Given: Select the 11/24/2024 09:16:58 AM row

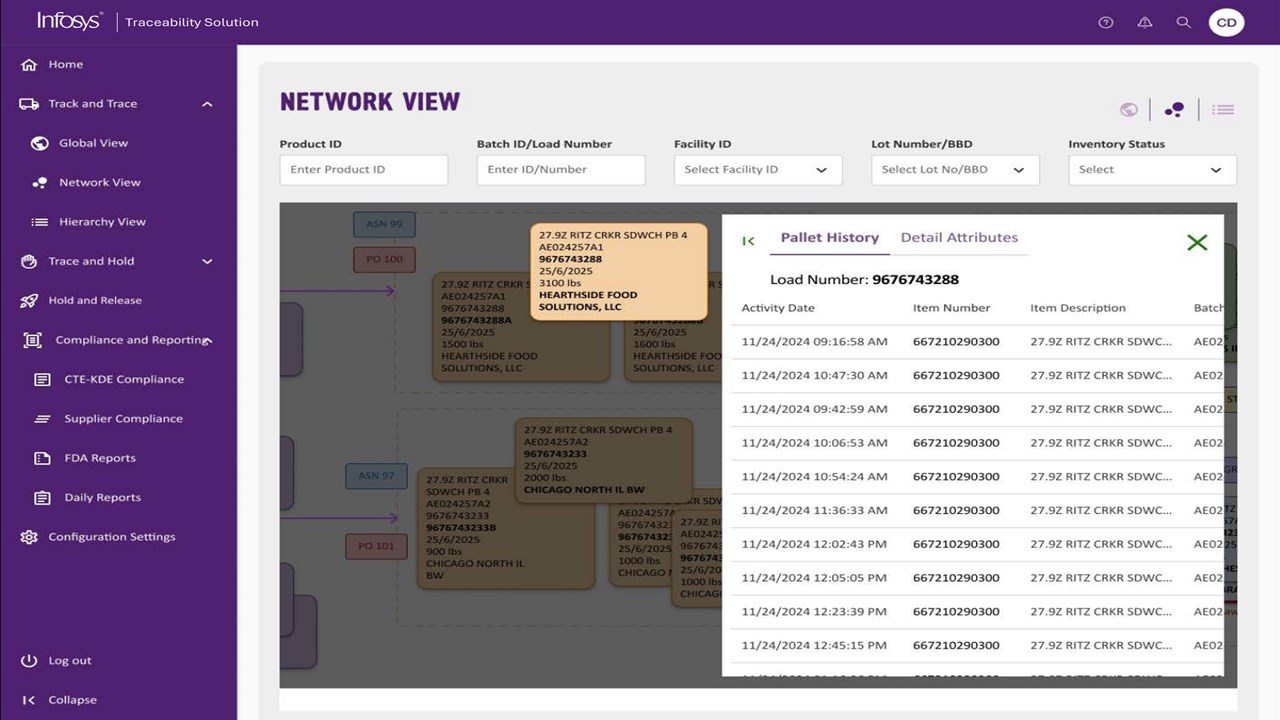Looking at the screenshot, I should [977, 342].
